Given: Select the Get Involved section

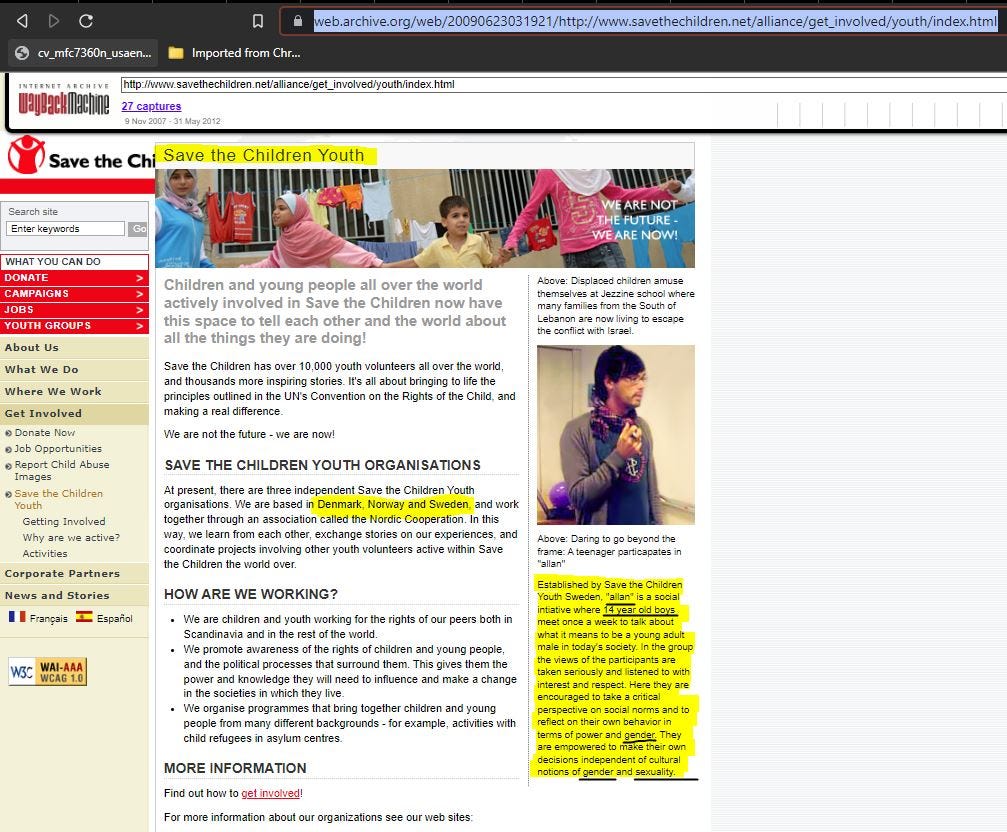Looking at the screenshot, I should click(74, 413).
